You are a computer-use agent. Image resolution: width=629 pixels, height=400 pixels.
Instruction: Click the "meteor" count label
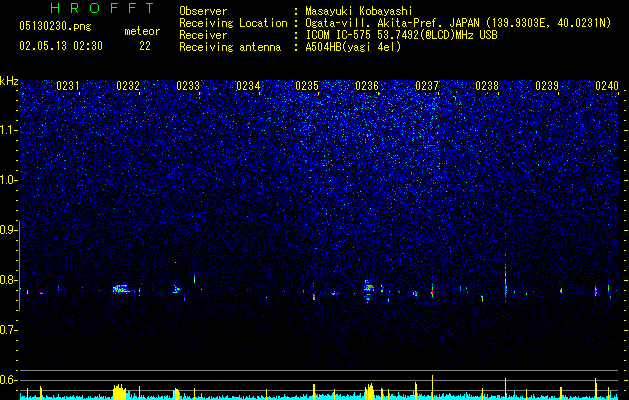tap(142, 31)
